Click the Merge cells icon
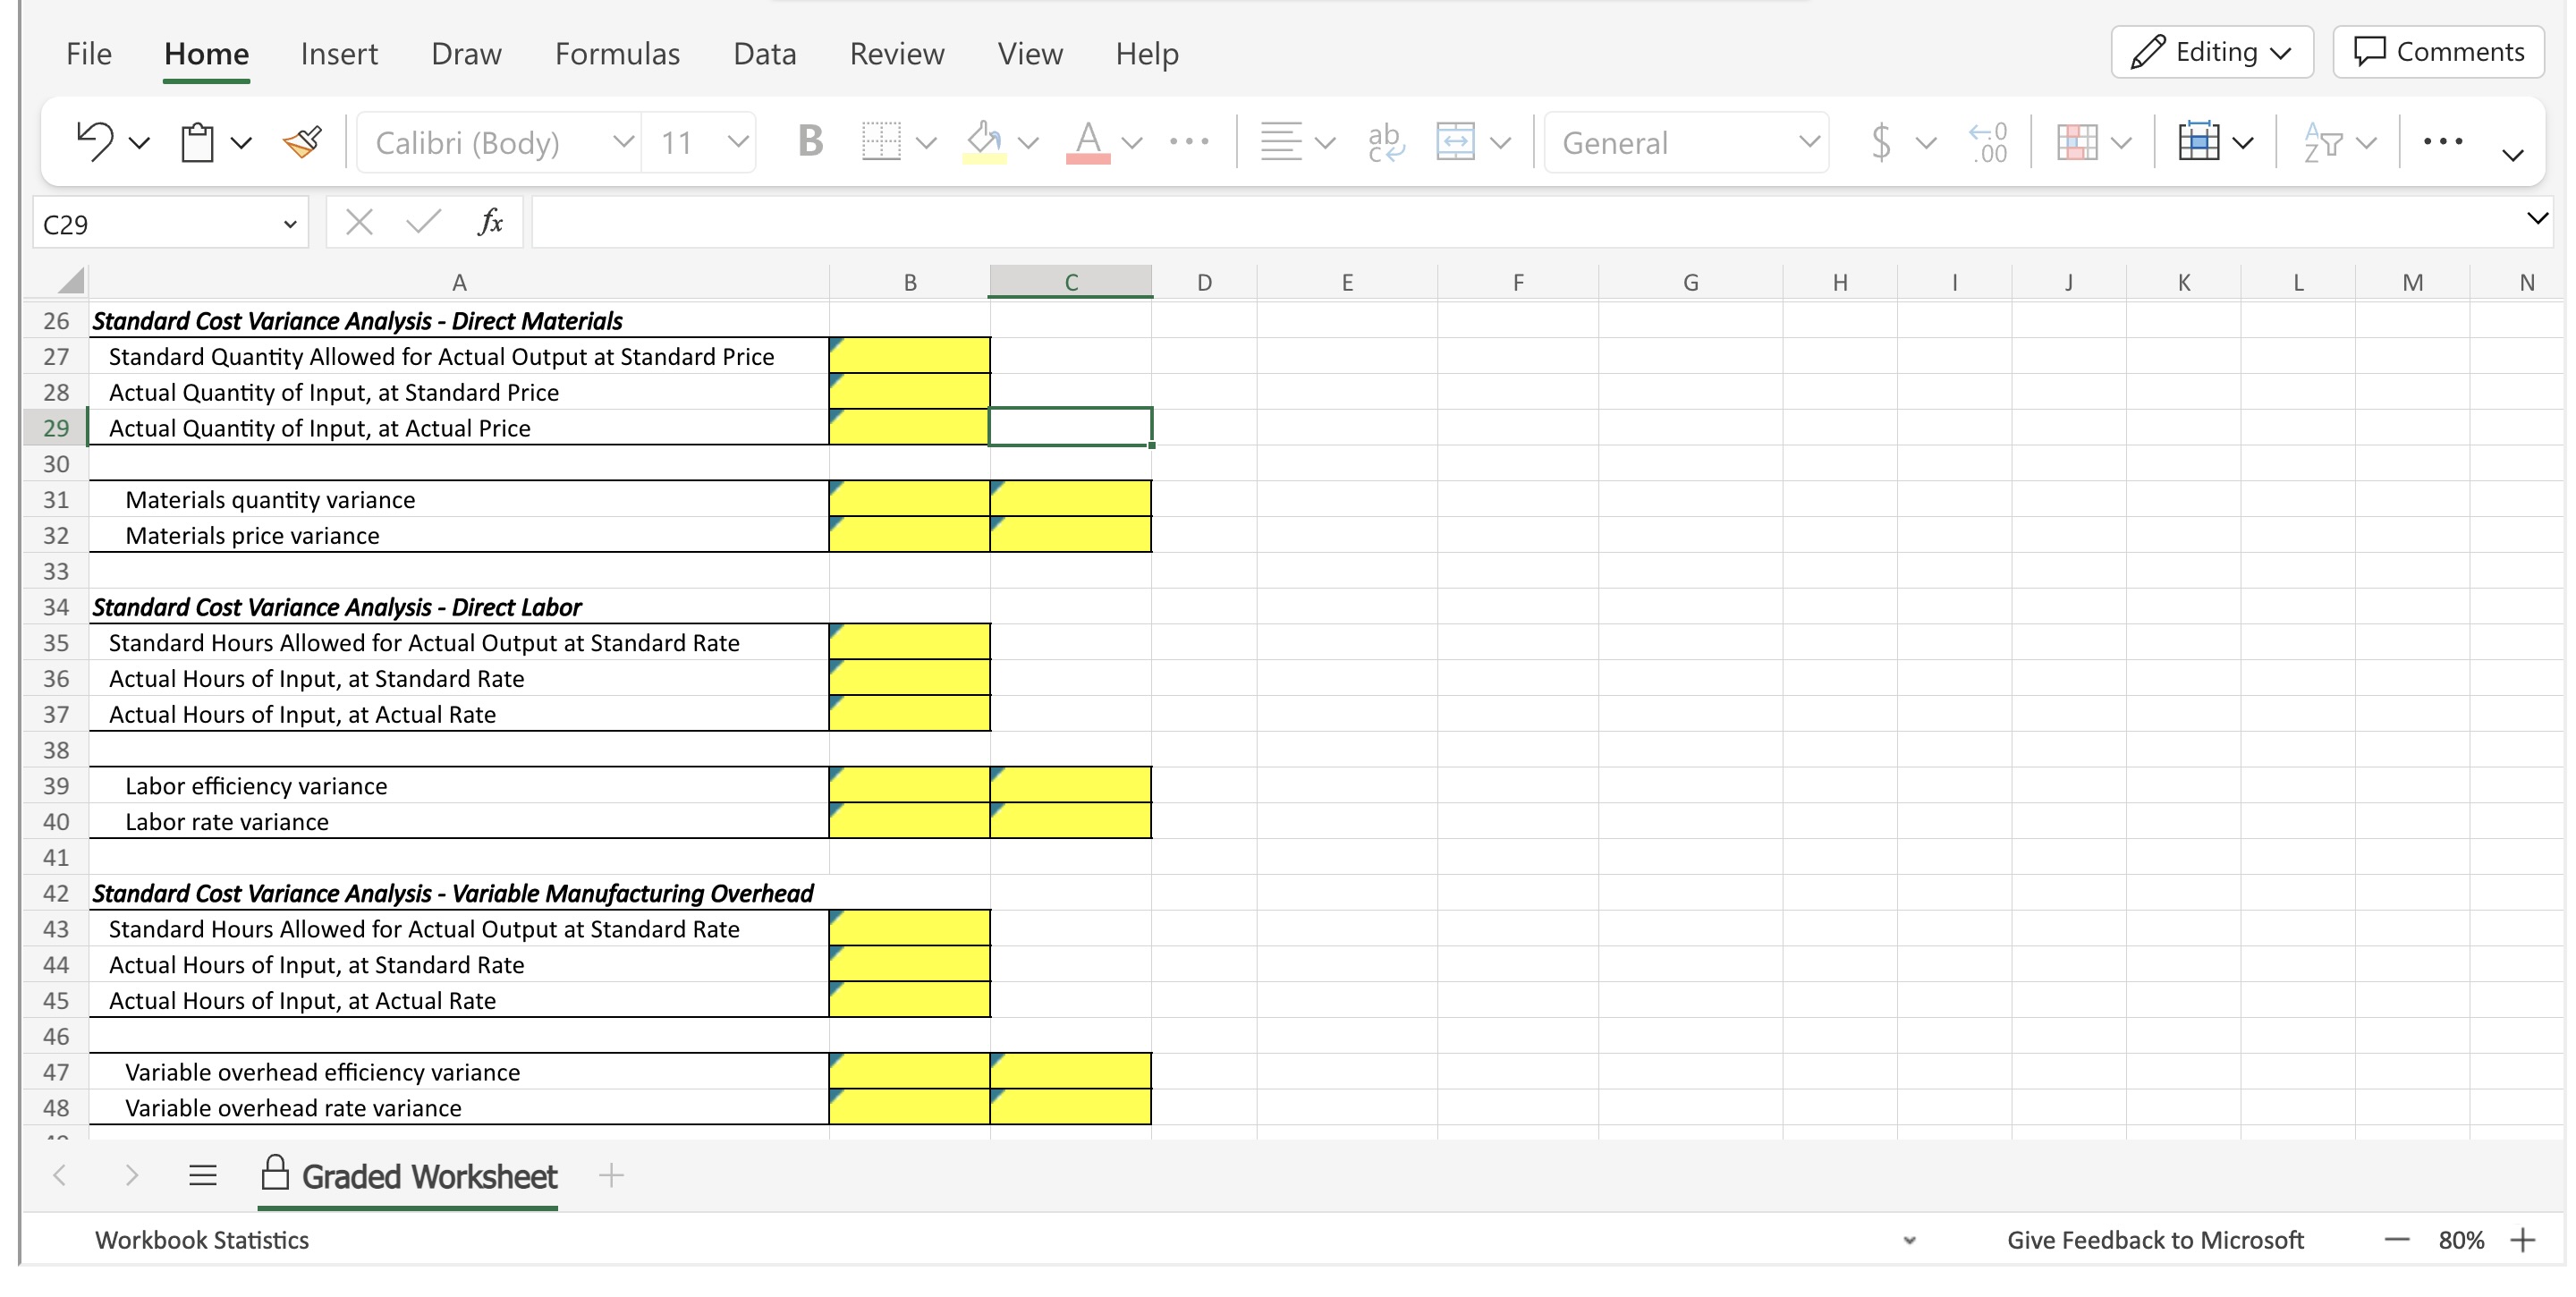This screenshot has width=2576, height=1297. [x=1455, y=142]
